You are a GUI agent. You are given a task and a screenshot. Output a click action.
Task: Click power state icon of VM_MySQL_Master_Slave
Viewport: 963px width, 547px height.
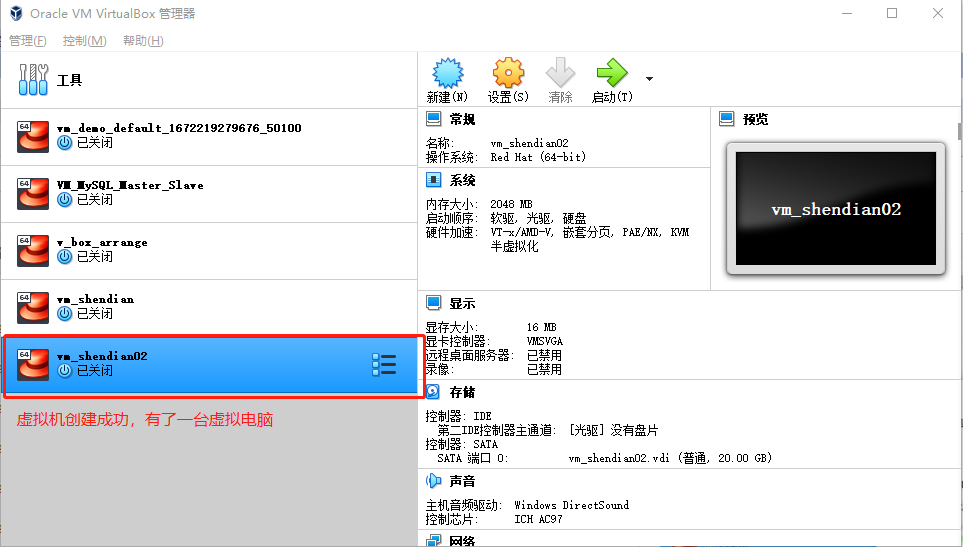click(x=64, y=200)
